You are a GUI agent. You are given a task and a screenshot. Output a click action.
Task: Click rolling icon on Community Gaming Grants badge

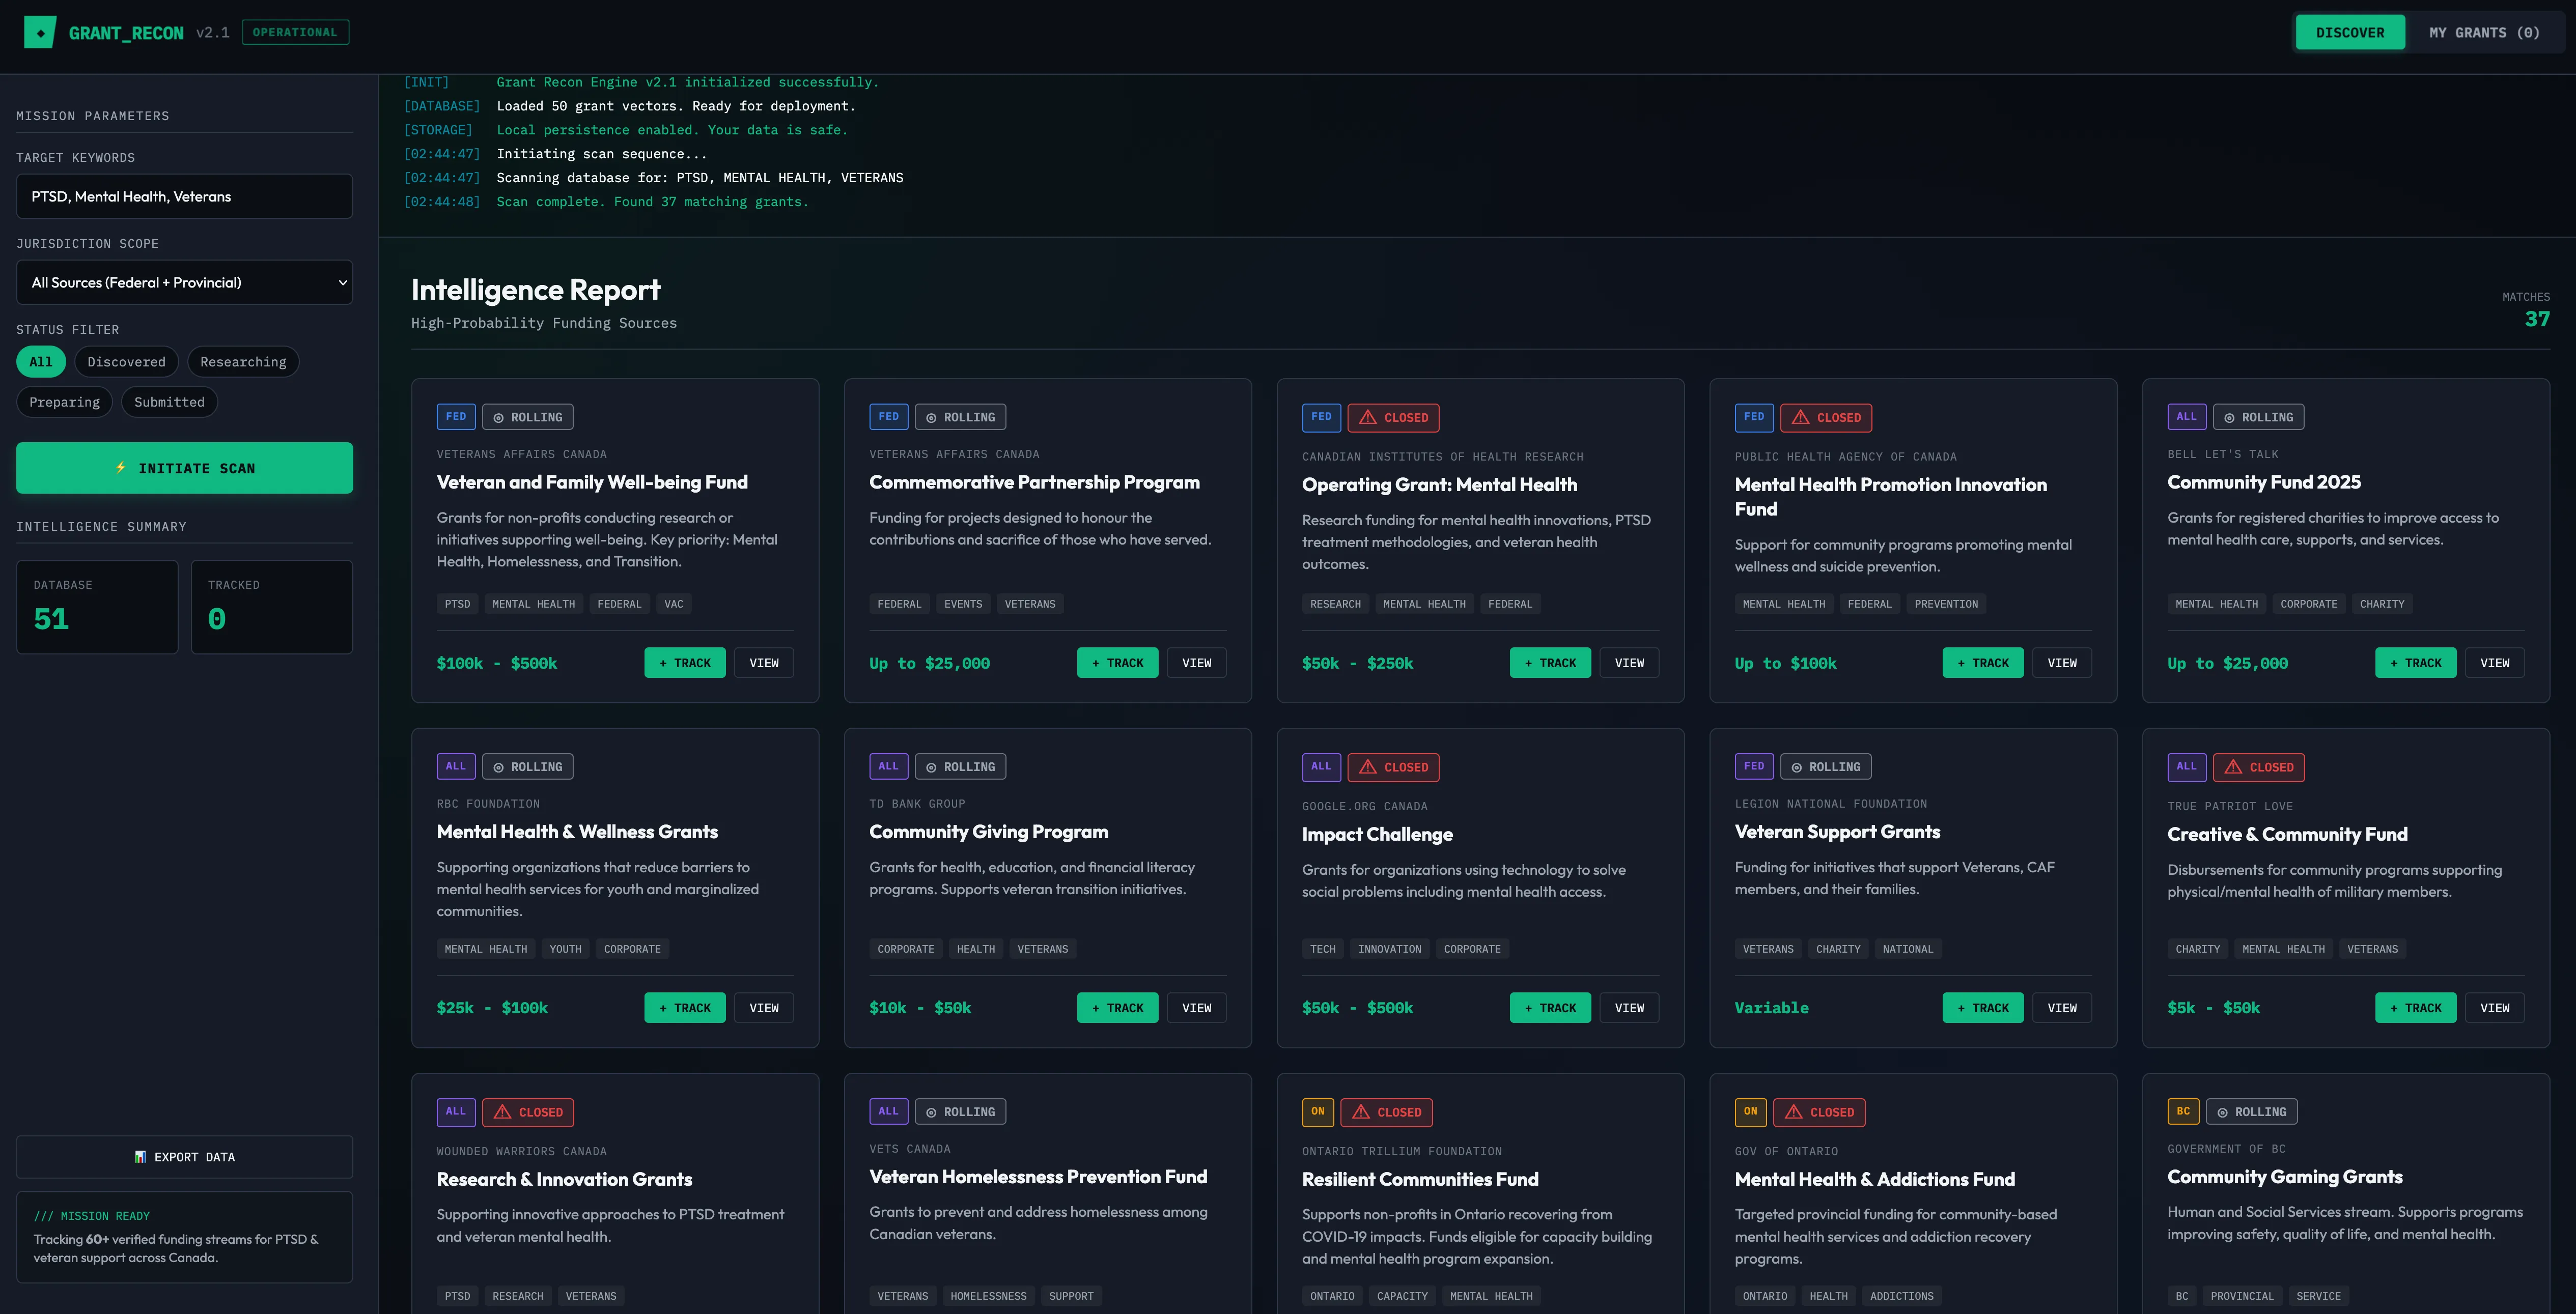coord(2222,1112)
